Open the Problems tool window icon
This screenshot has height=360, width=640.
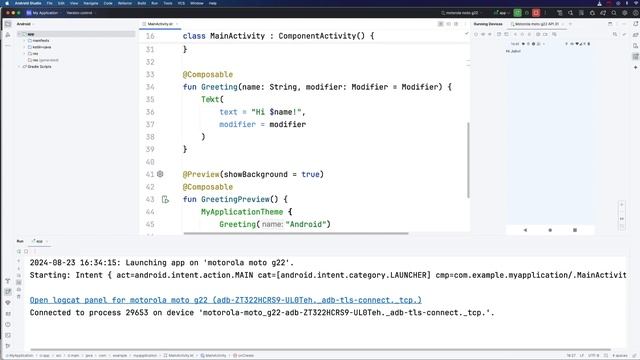click(8, 324)
